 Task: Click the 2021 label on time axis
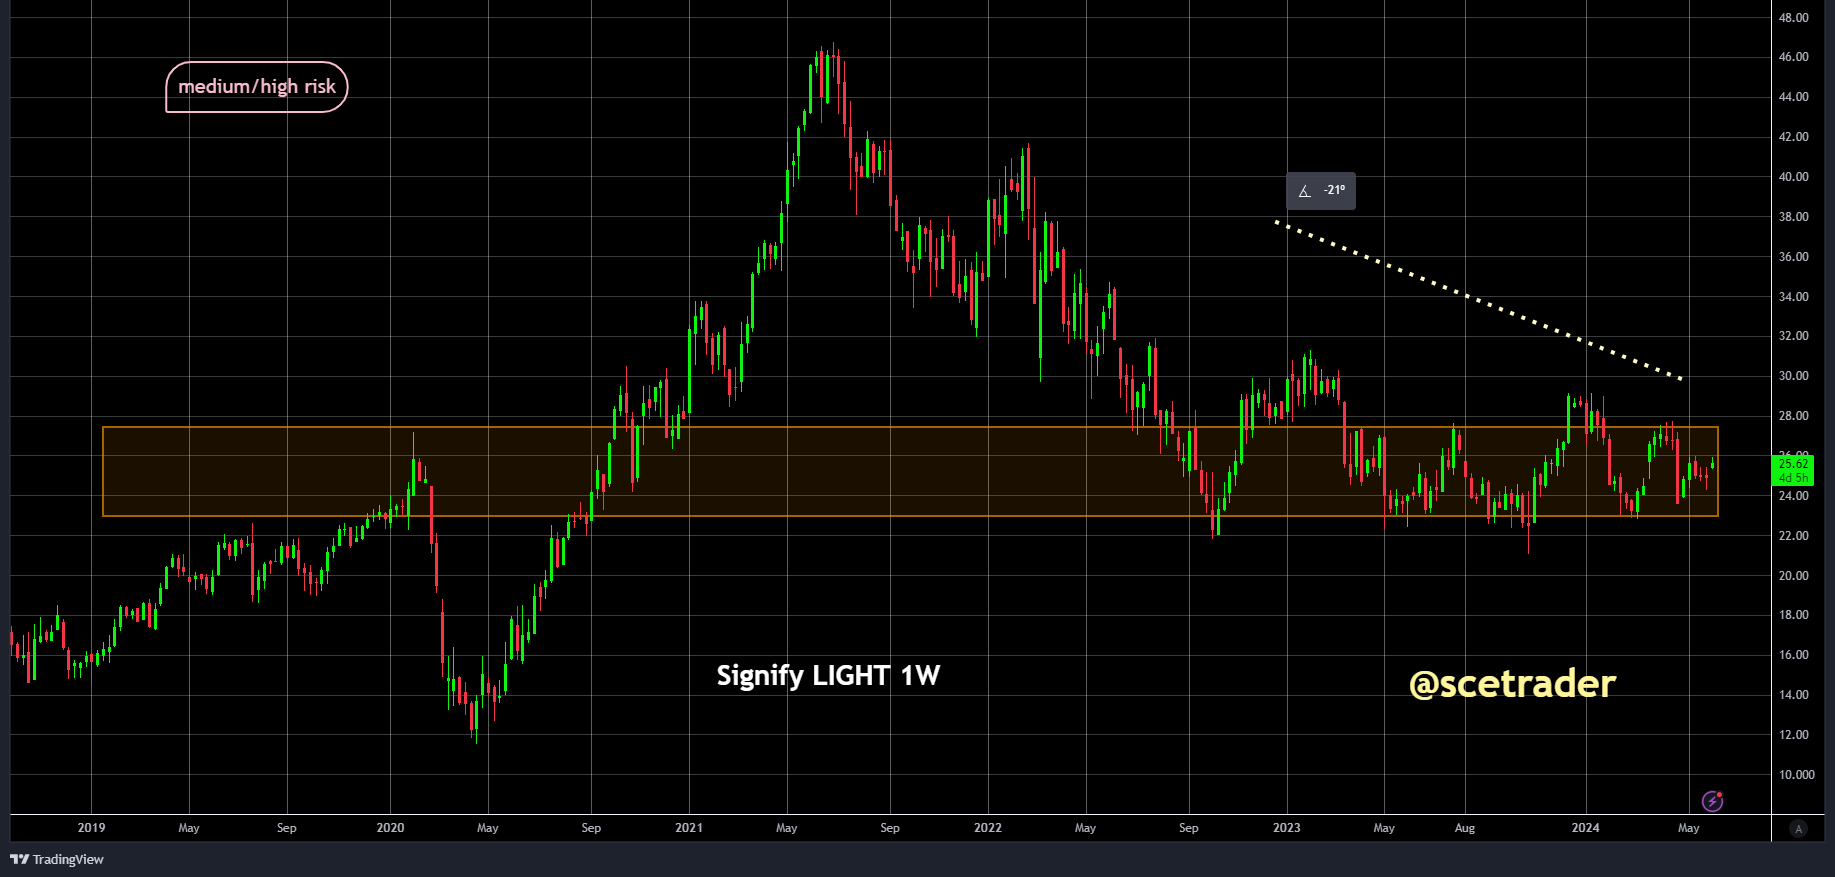pyautogui.click(x=689, y=828)
